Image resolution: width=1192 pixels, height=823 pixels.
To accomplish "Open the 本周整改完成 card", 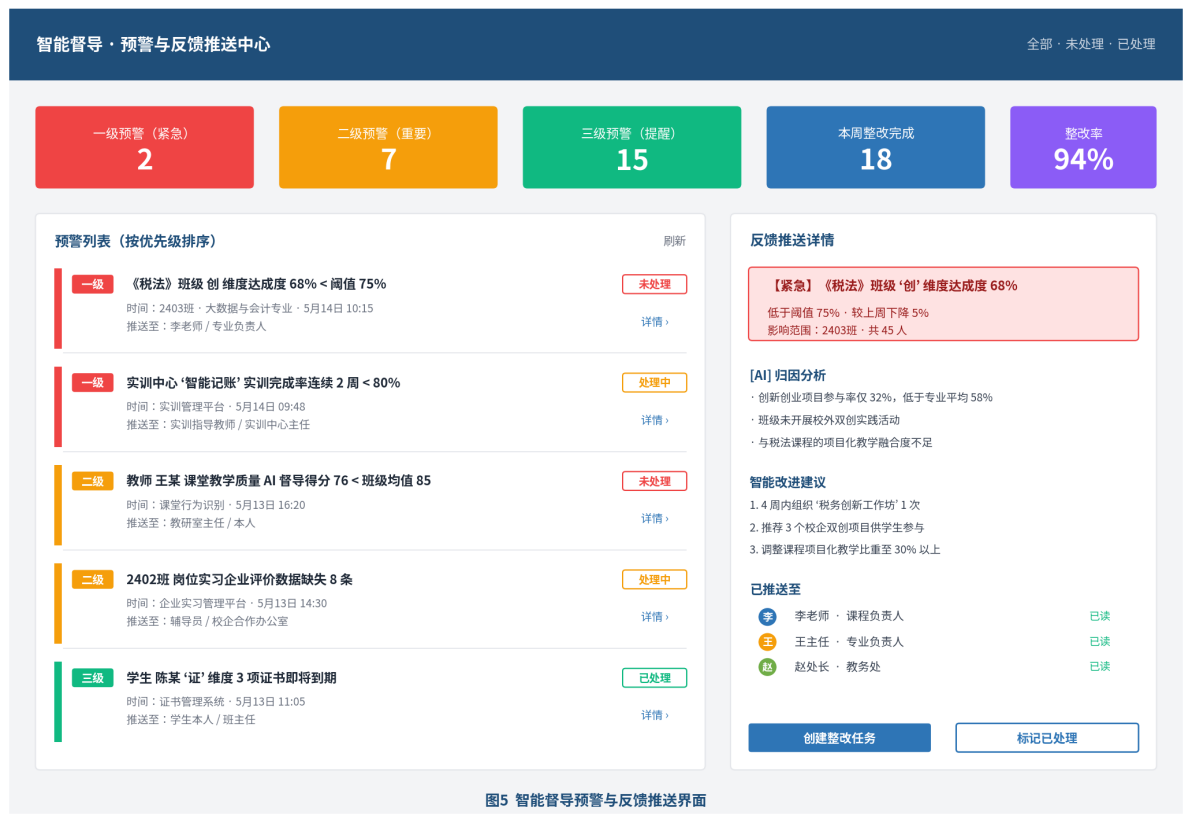I will point(876,147).
